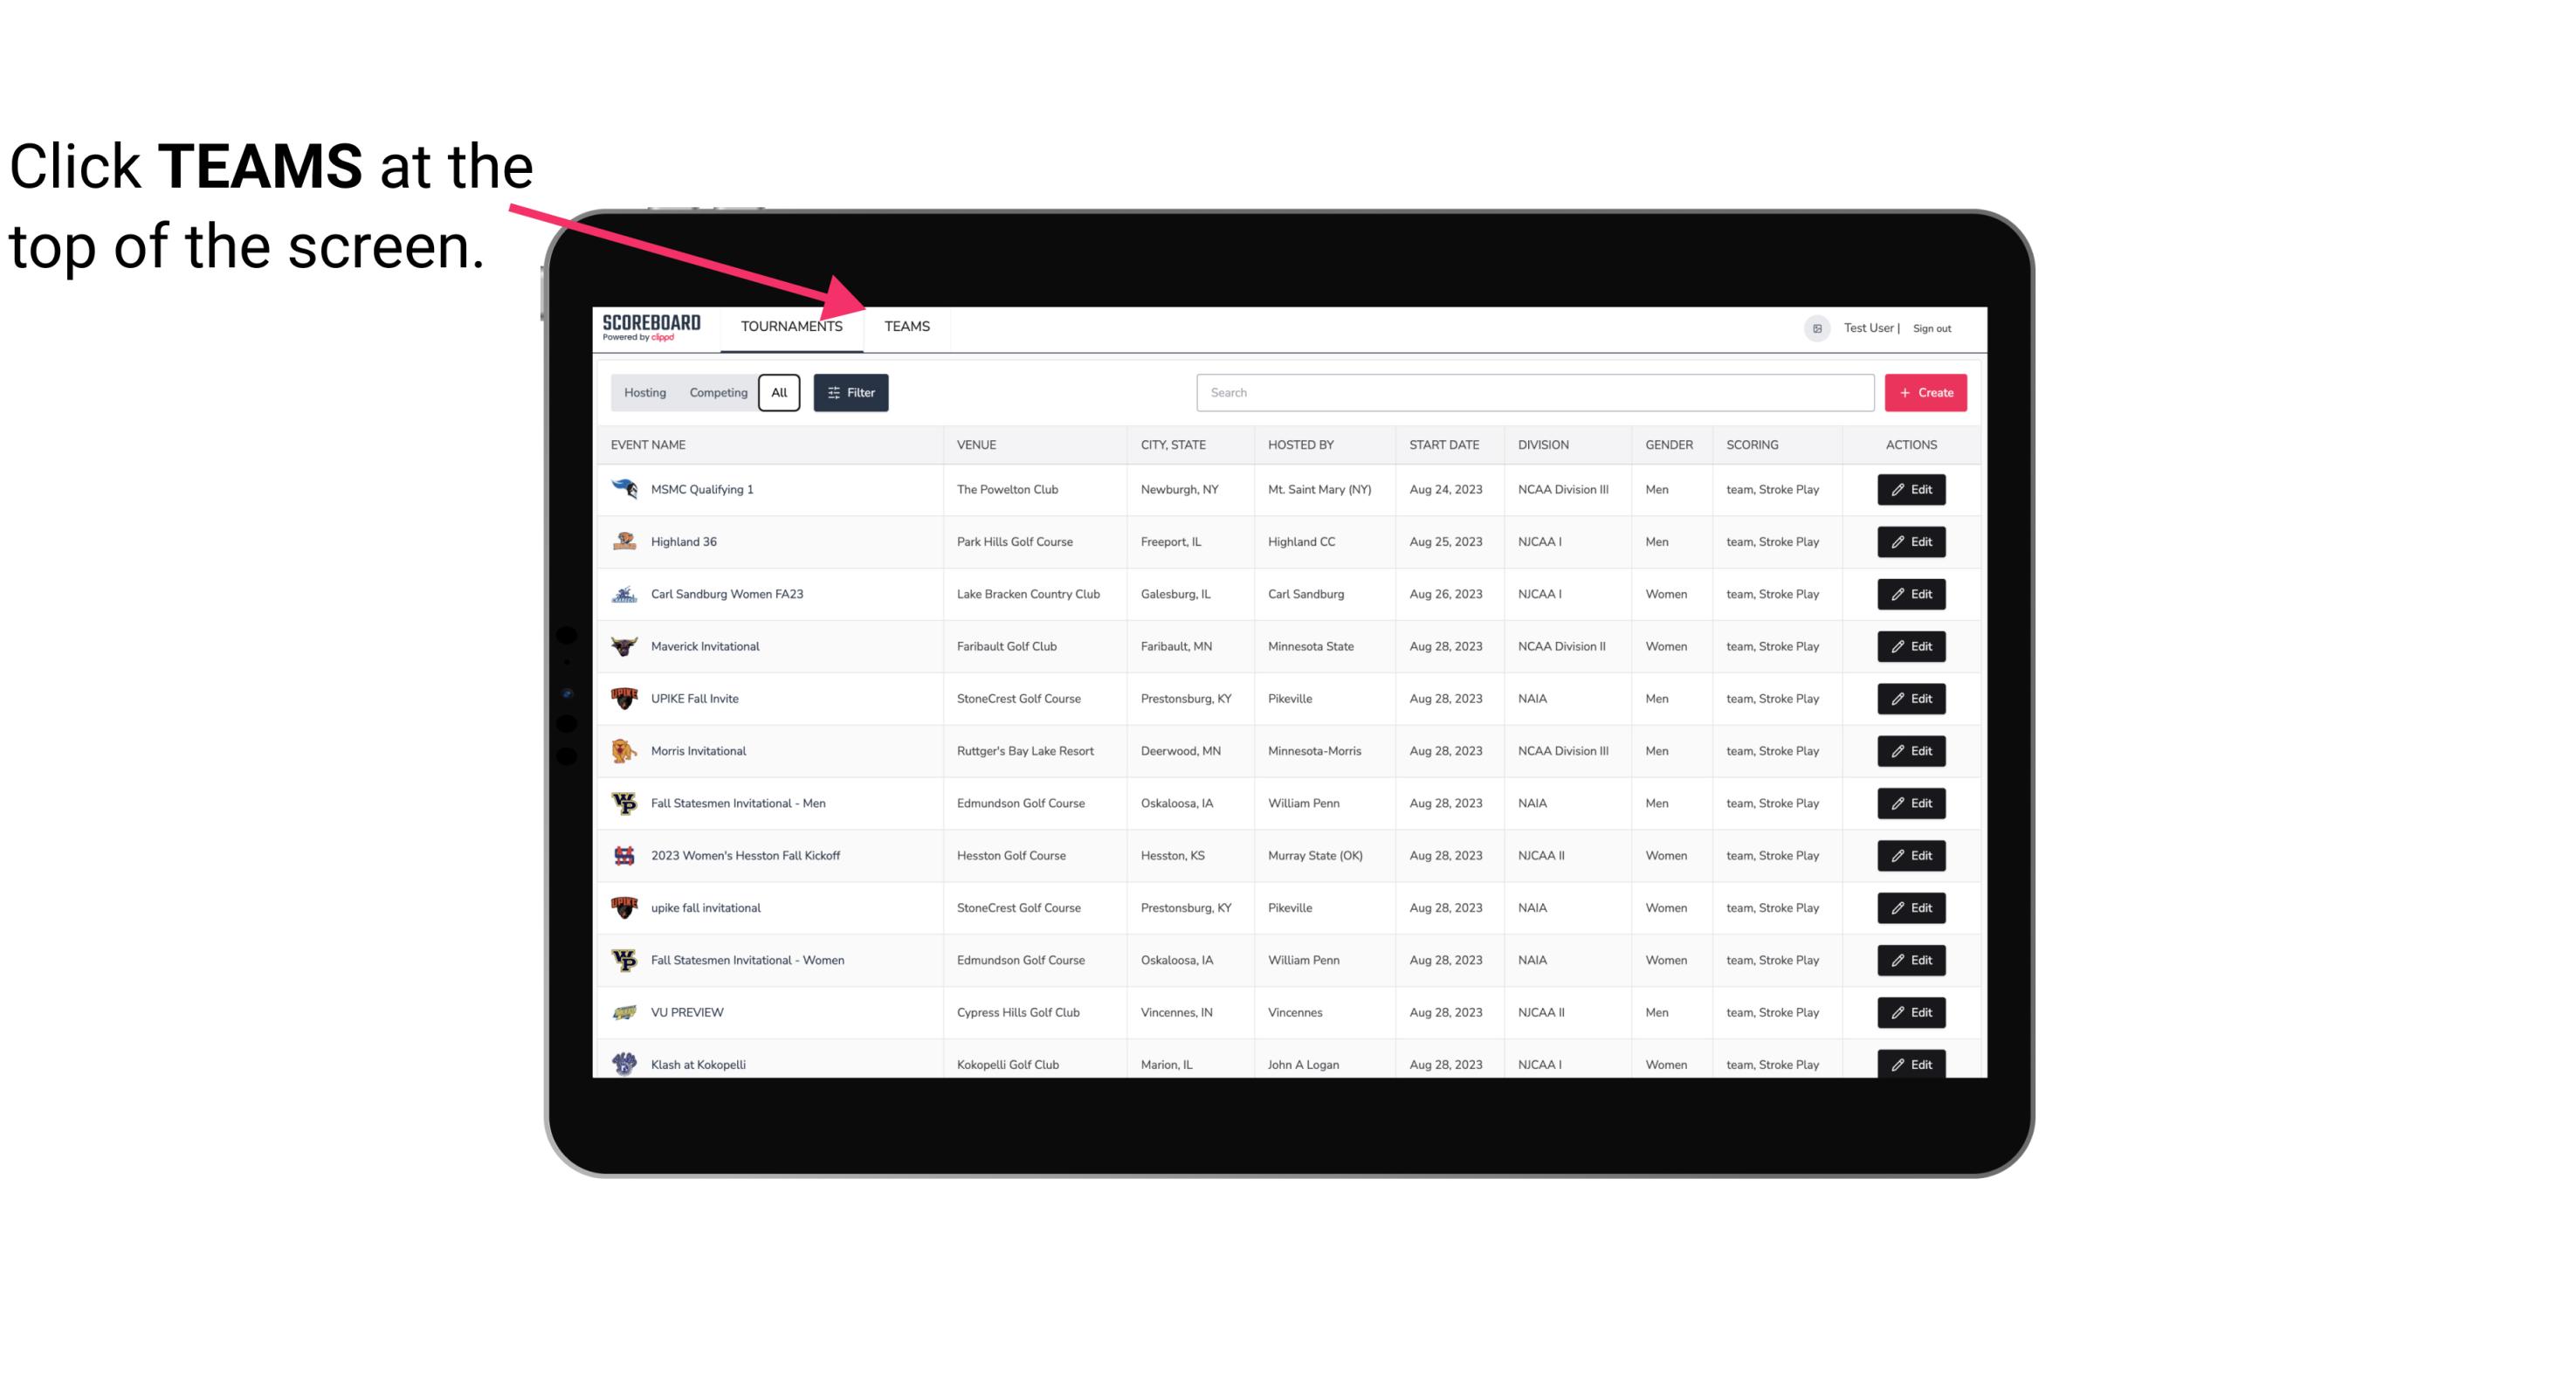The image size is (2576, 1386).
Task: Click the TOURNAMENTS navigation tab
Action: pos(790,326)
